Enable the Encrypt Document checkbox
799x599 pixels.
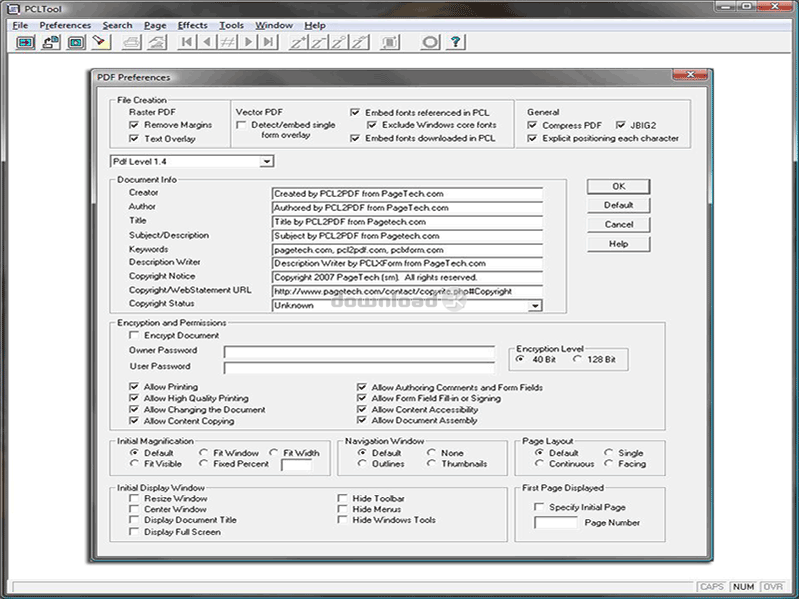point(136,336)
